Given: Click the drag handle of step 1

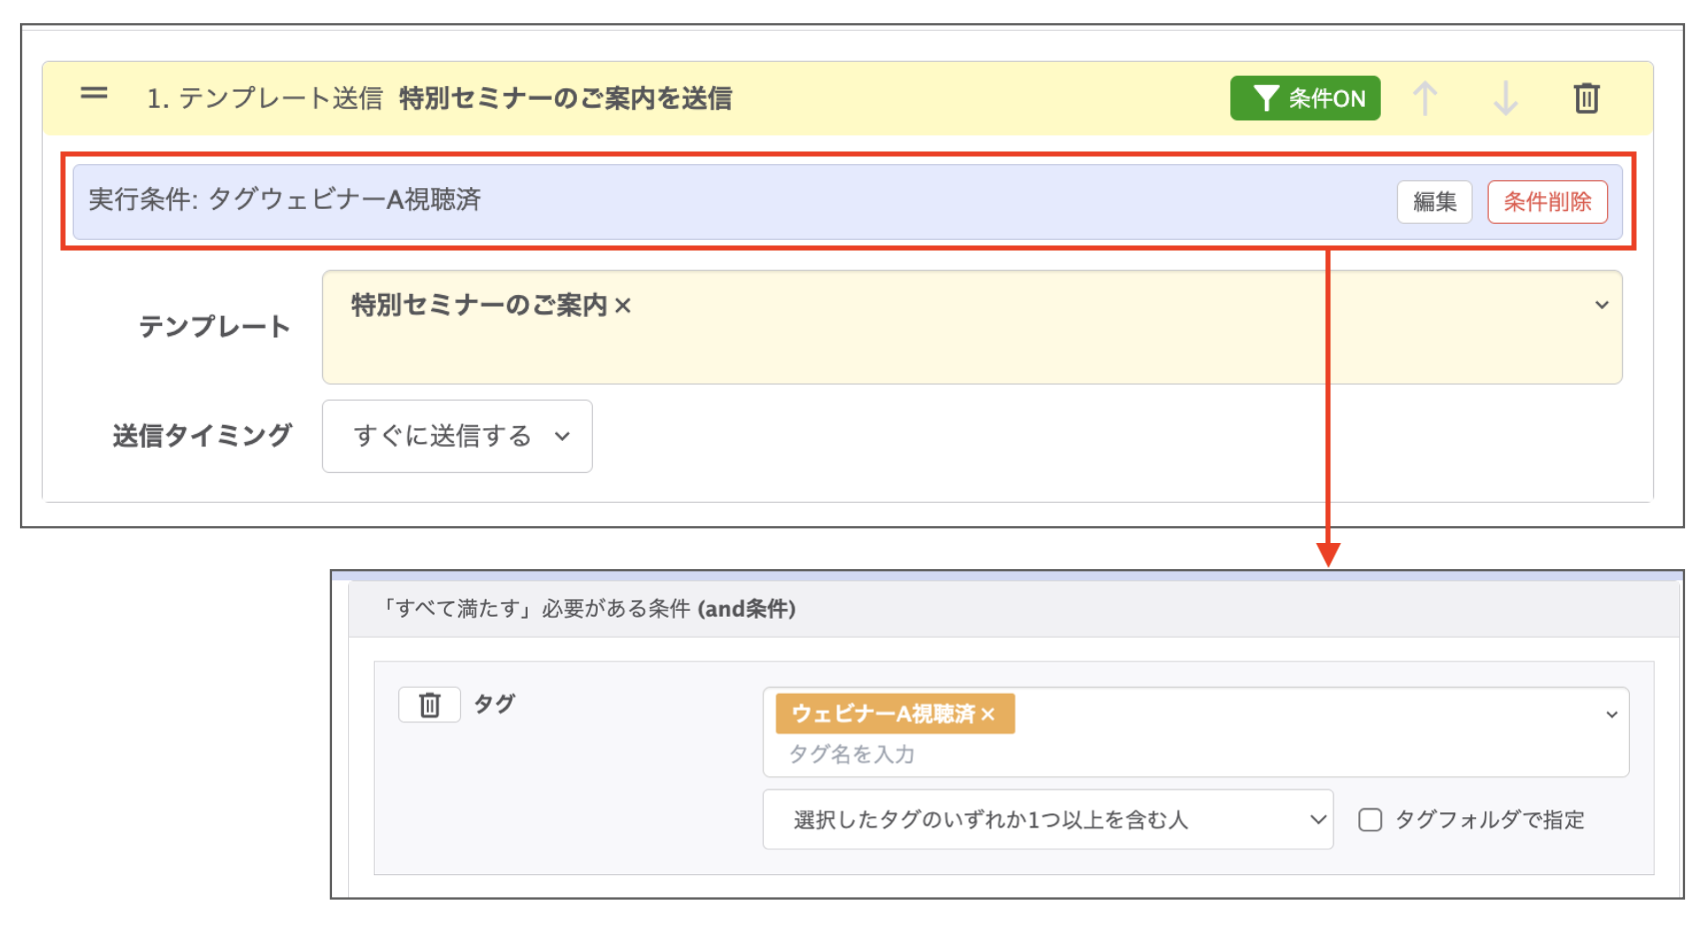Looking at the screenshot, I should (94, 94).
